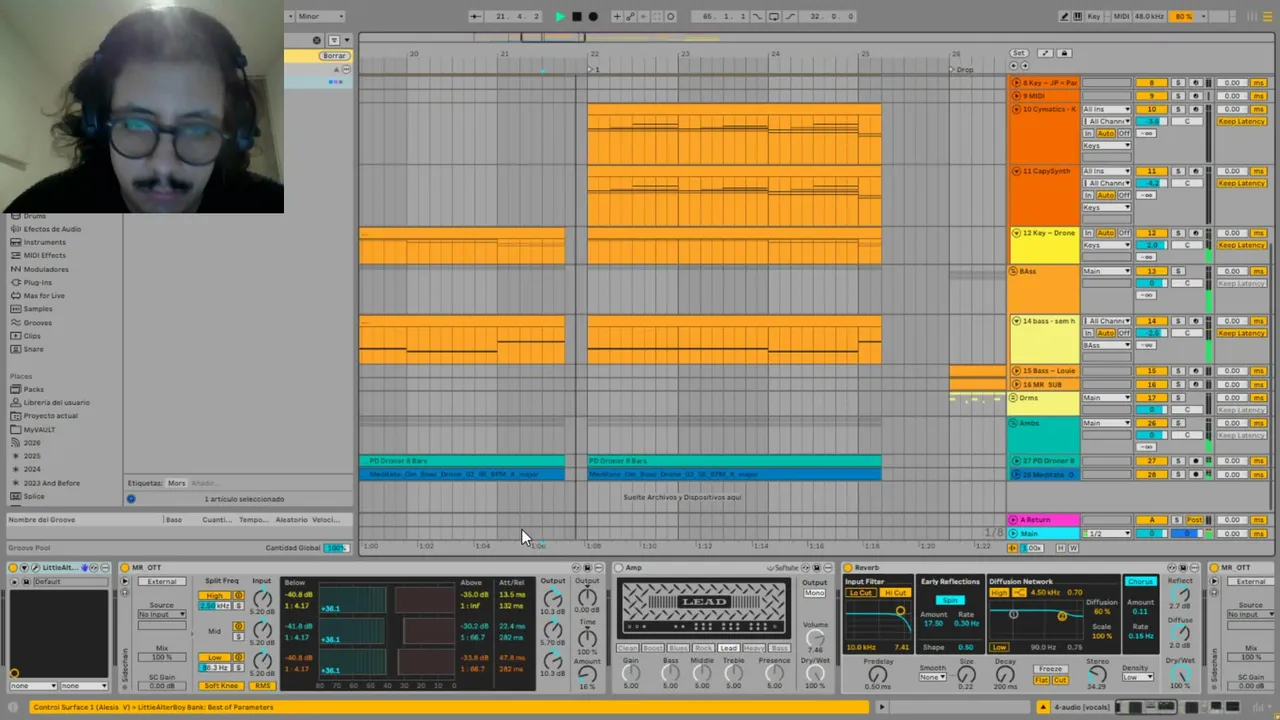The height and width of the screenshot is (720, 1280).
Task: Open the MyVAULT folder in Places
Action: 39,429
